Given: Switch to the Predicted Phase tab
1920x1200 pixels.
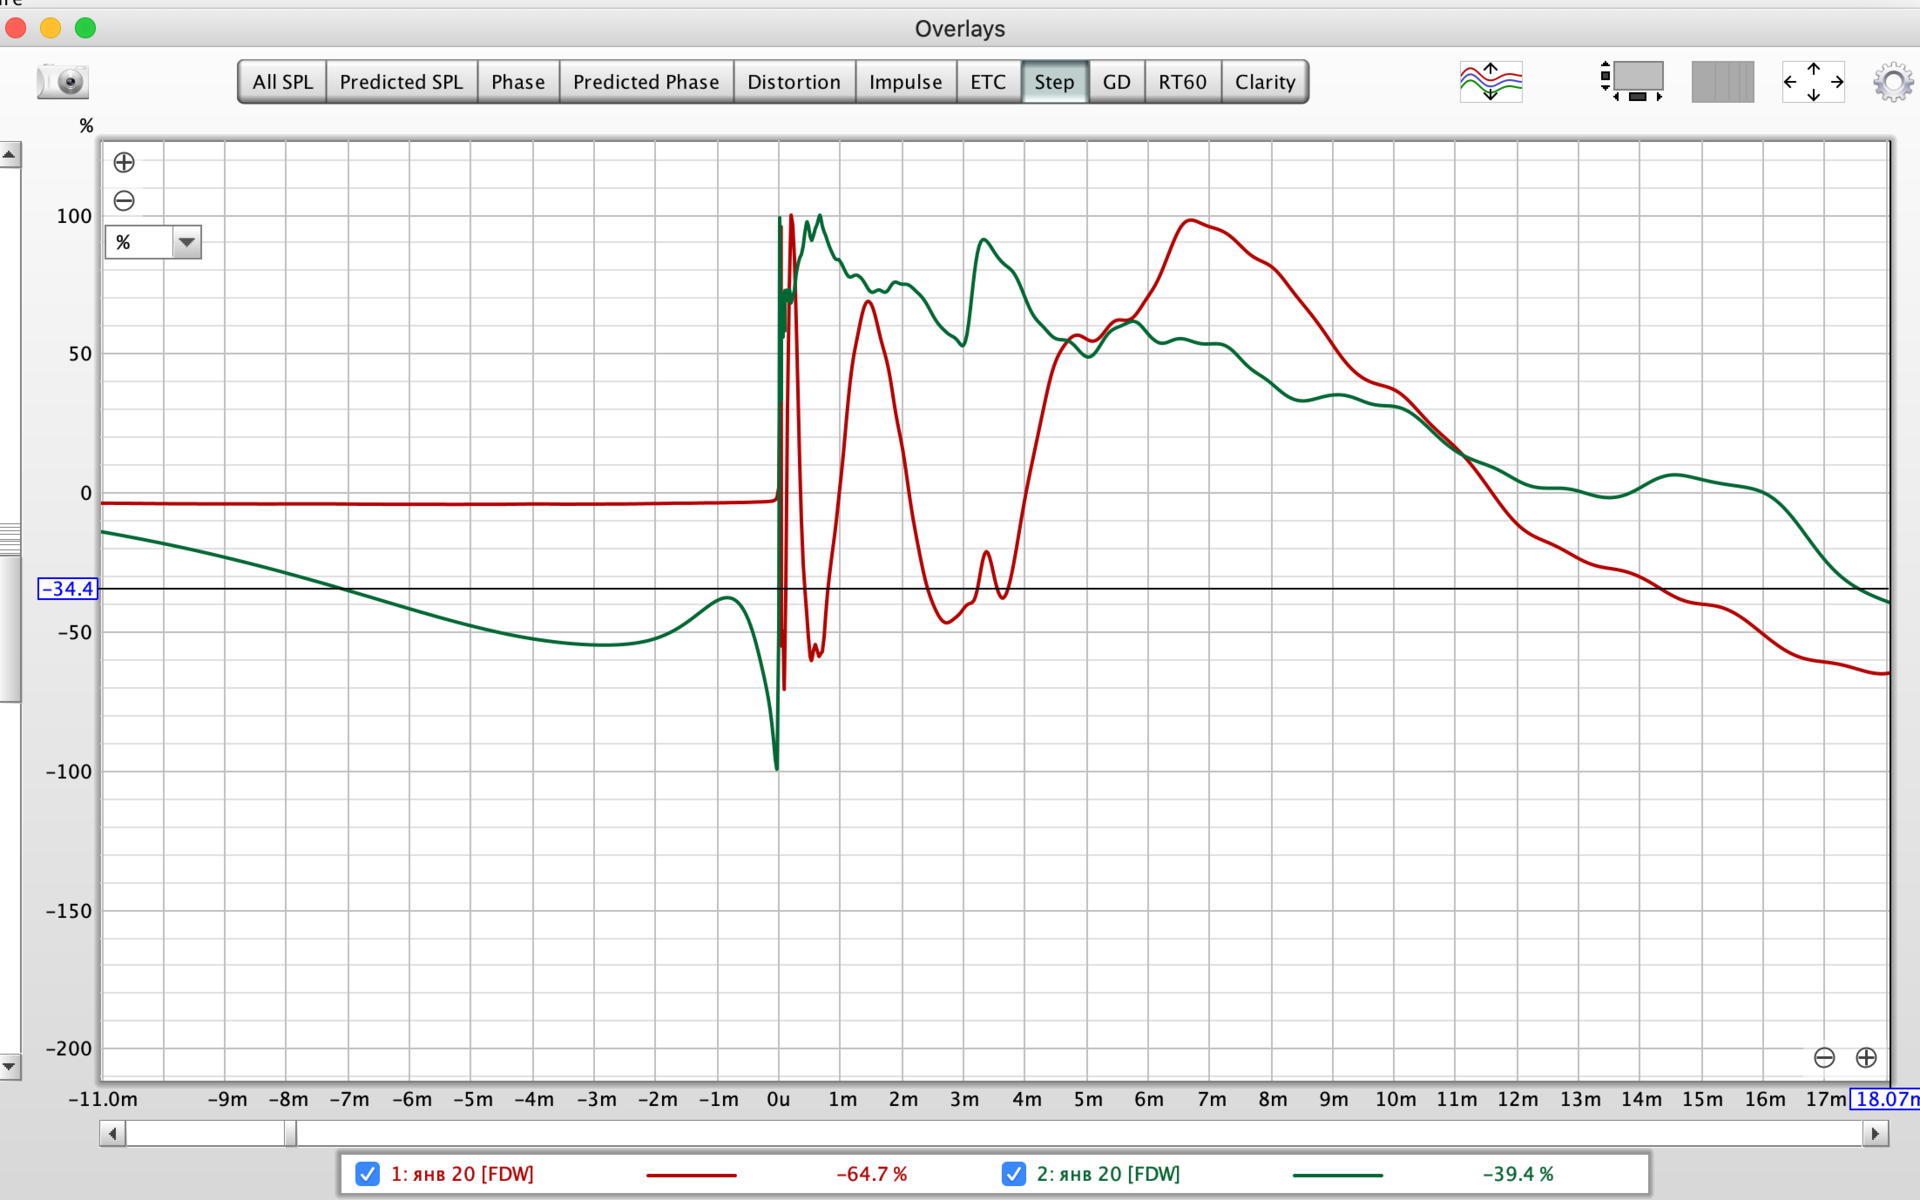Looking at the screenshot, I should click(x=646, y=82).
